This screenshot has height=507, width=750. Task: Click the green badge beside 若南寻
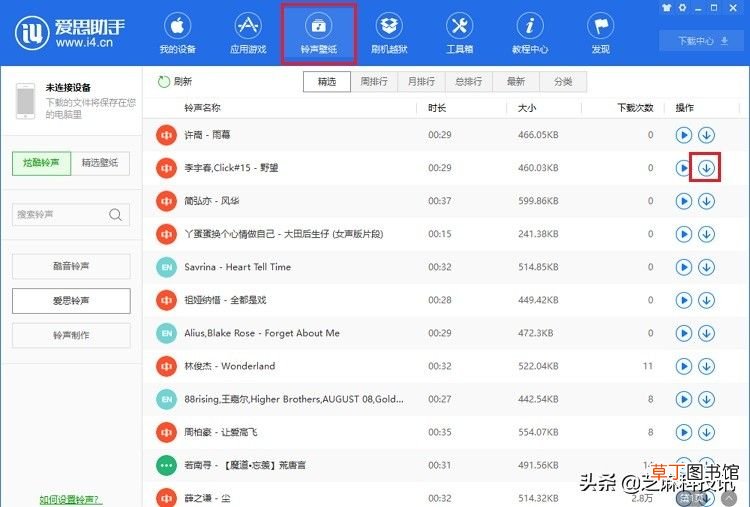166,465
